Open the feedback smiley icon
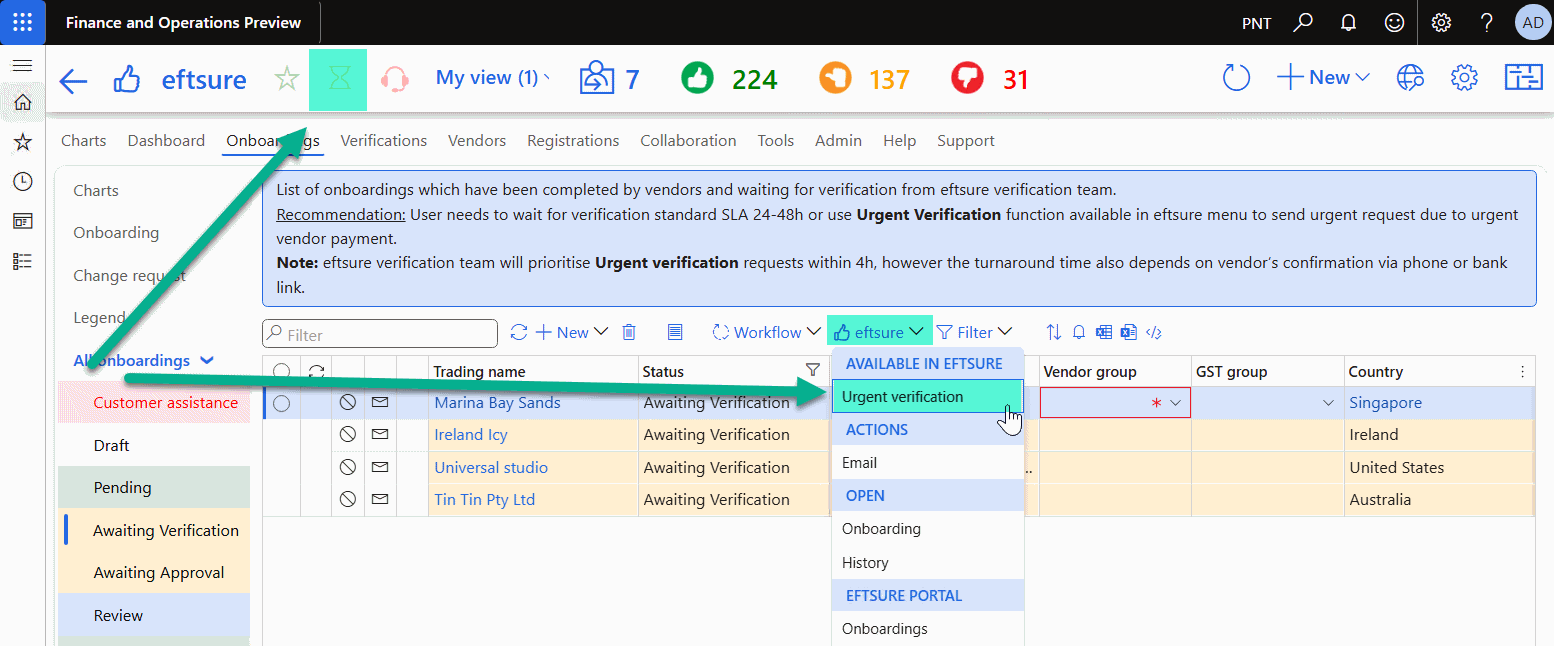This screenshot has height=646, width=1554. coord(1393,22)
